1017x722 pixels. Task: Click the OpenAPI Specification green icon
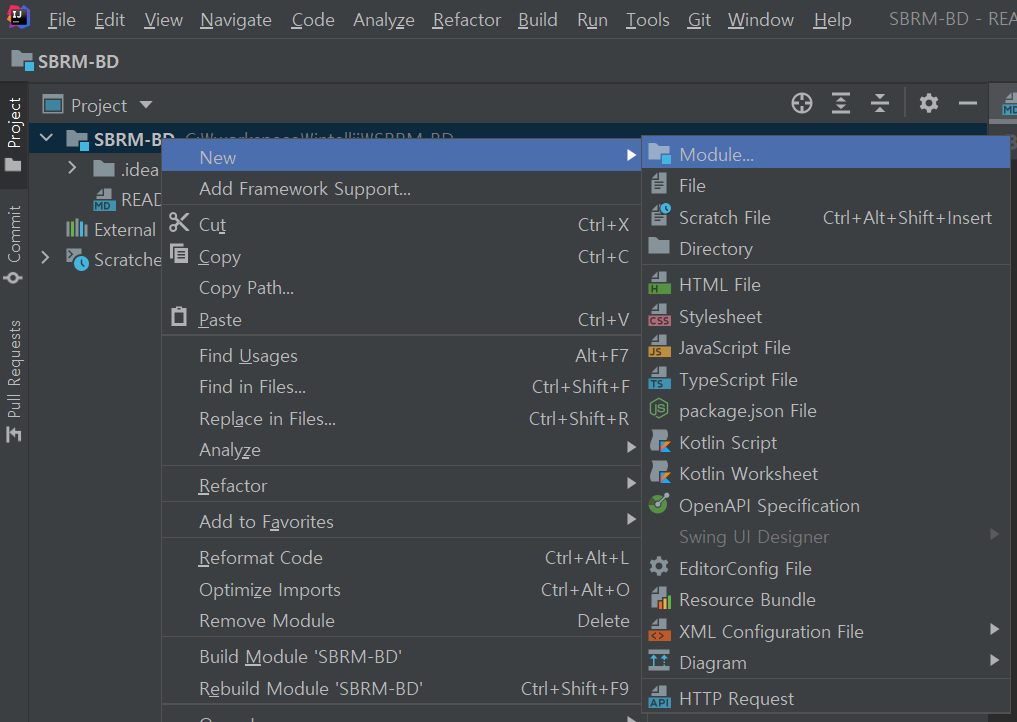659,503
